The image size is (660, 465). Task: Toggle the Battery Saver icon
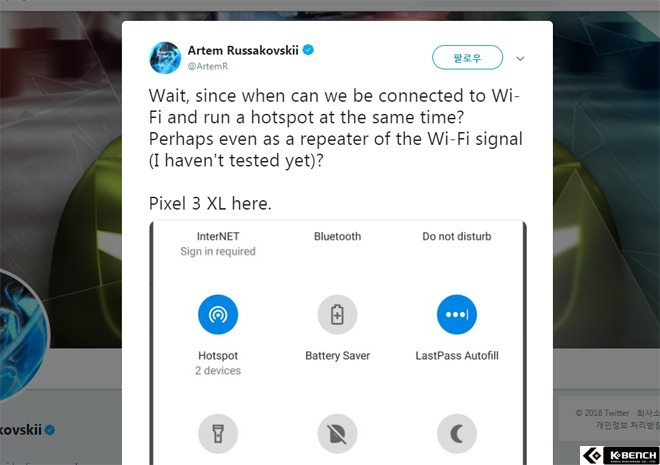(x=337, y=314)
